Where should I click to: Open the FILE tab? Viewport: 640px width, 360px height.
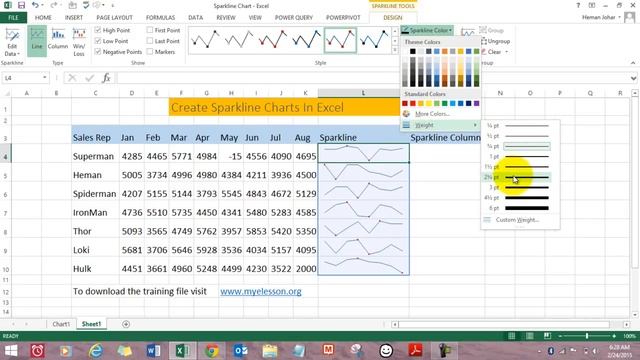[13, 18]
